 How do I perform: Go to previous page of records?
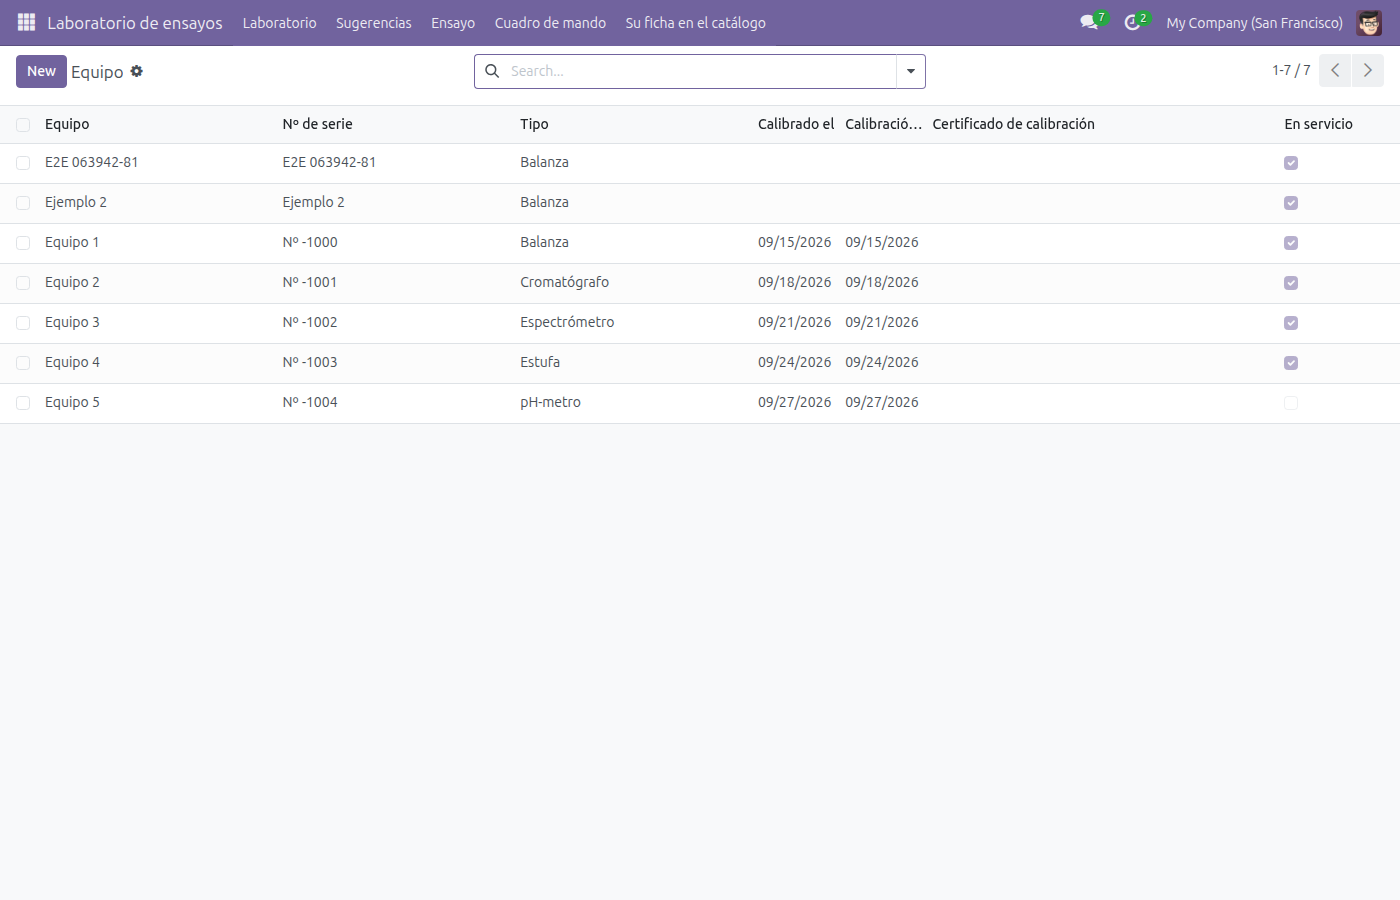coord(1335,71)
